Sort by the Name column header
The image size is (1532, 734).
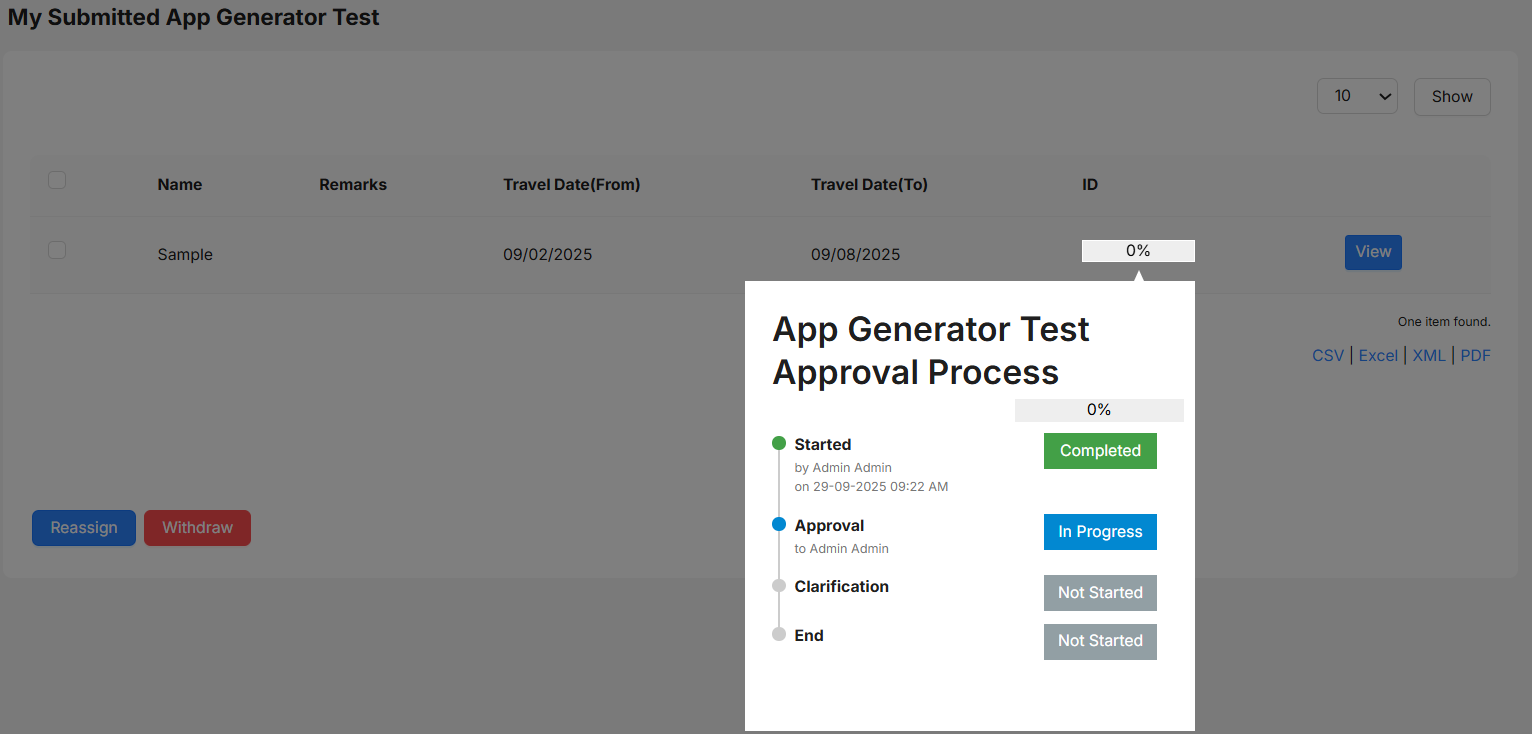click(180, 184)
